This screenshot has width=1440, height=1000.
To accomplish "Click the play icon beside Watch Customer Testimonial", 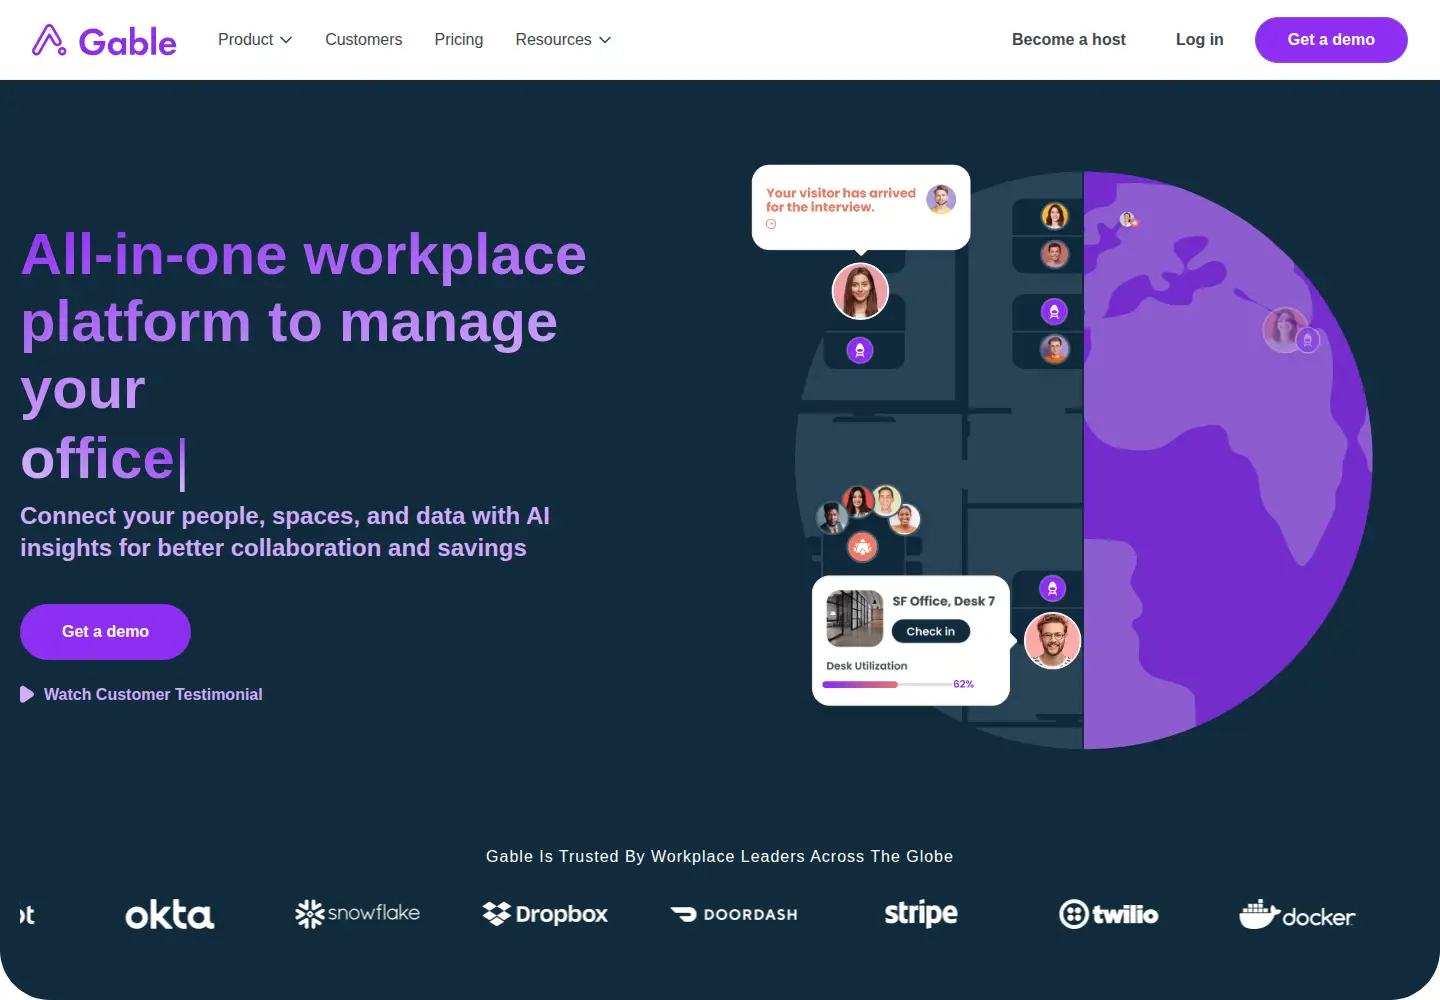I will pos(27,694).
